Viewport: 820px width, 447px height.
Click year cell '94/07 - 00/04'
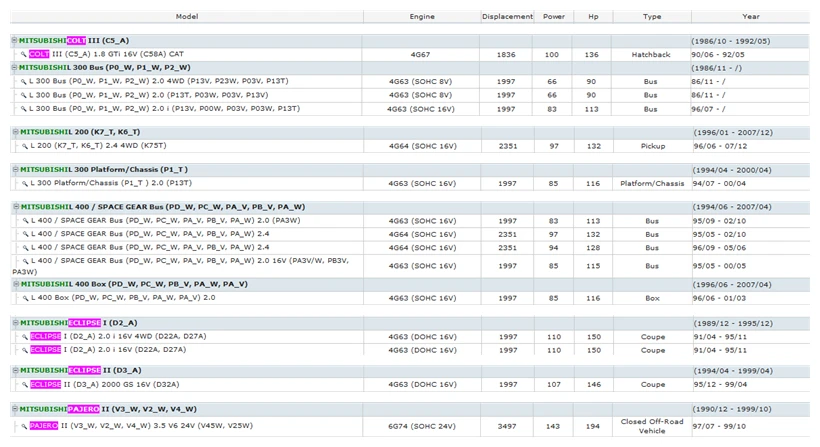[720, 184]
